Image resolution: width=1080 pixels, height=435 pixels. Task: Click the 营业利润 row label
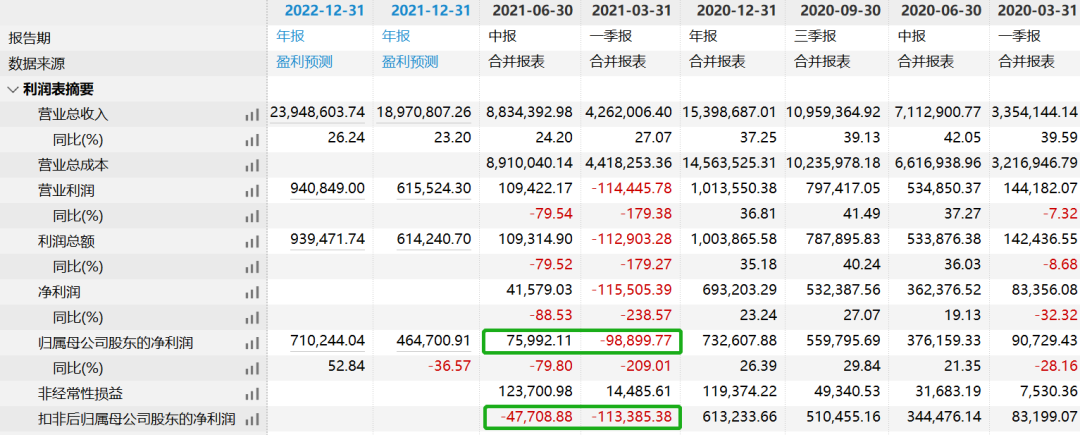pyautogui.click(x=65, y=191)
